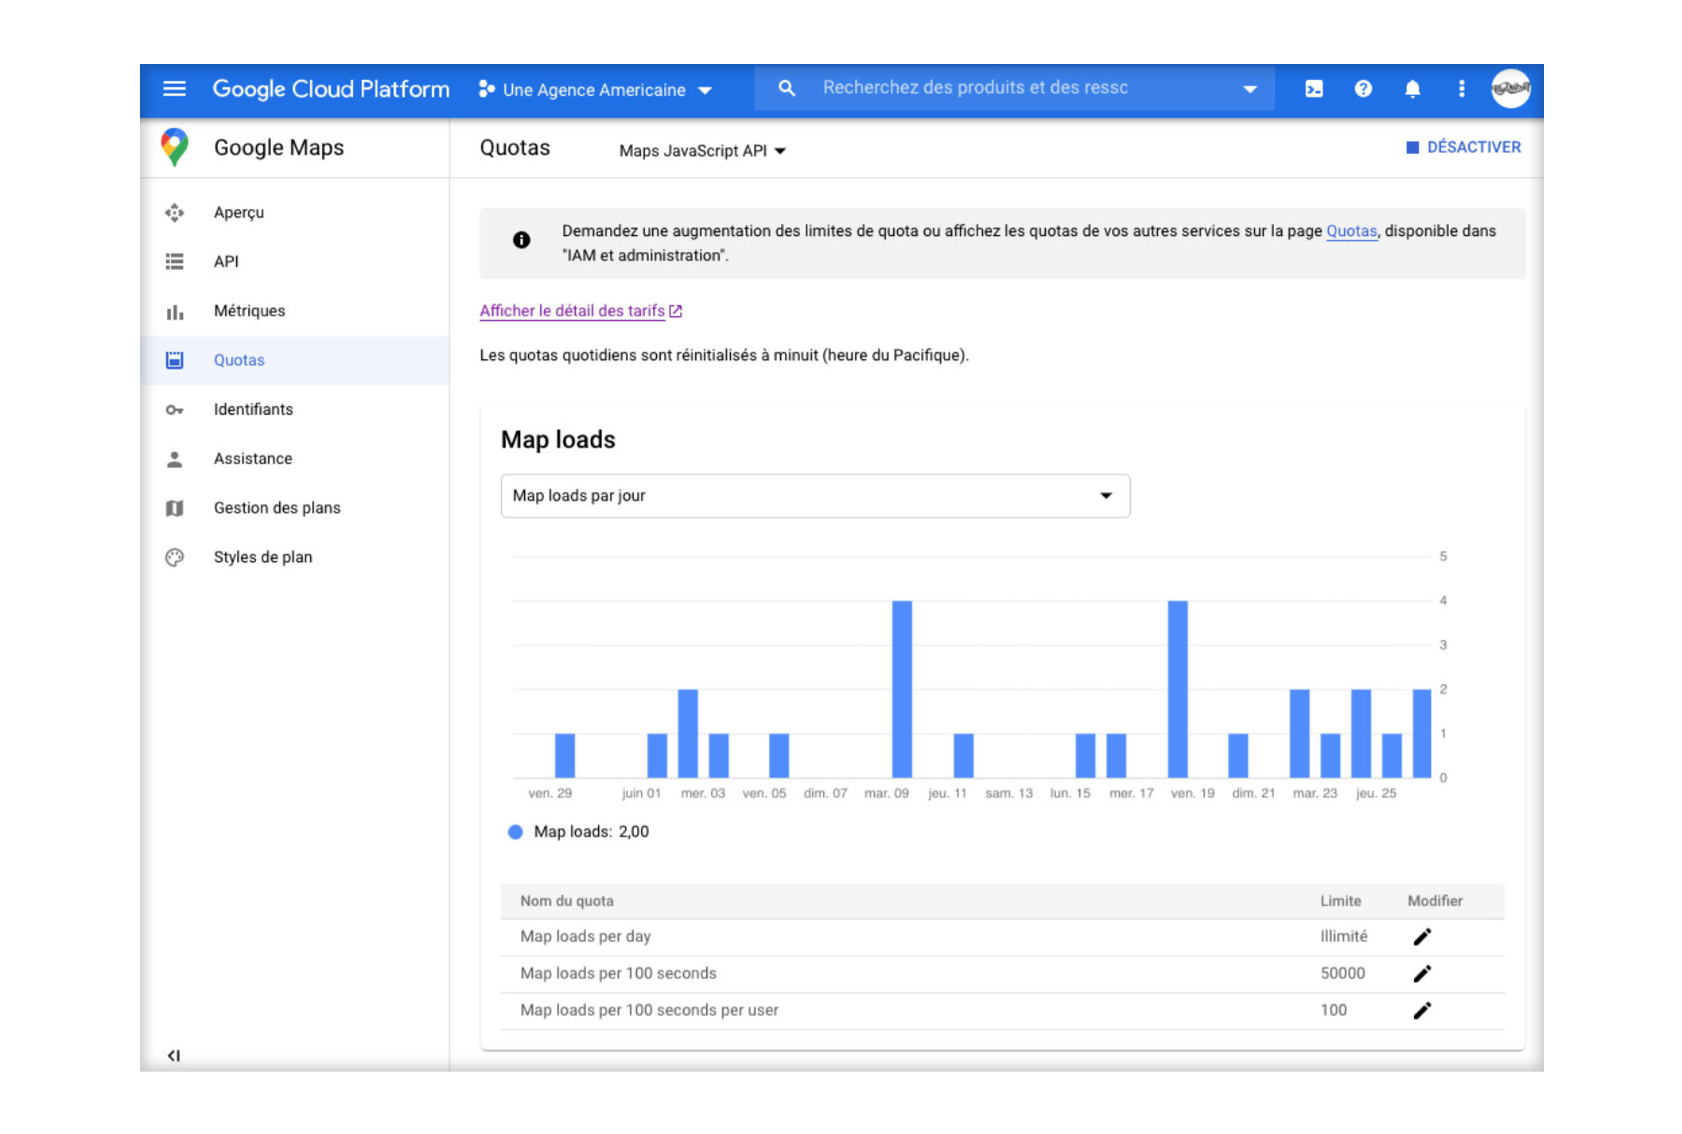Click the Google Maps pin logo
The image size is (1682, 1134).
175,147
